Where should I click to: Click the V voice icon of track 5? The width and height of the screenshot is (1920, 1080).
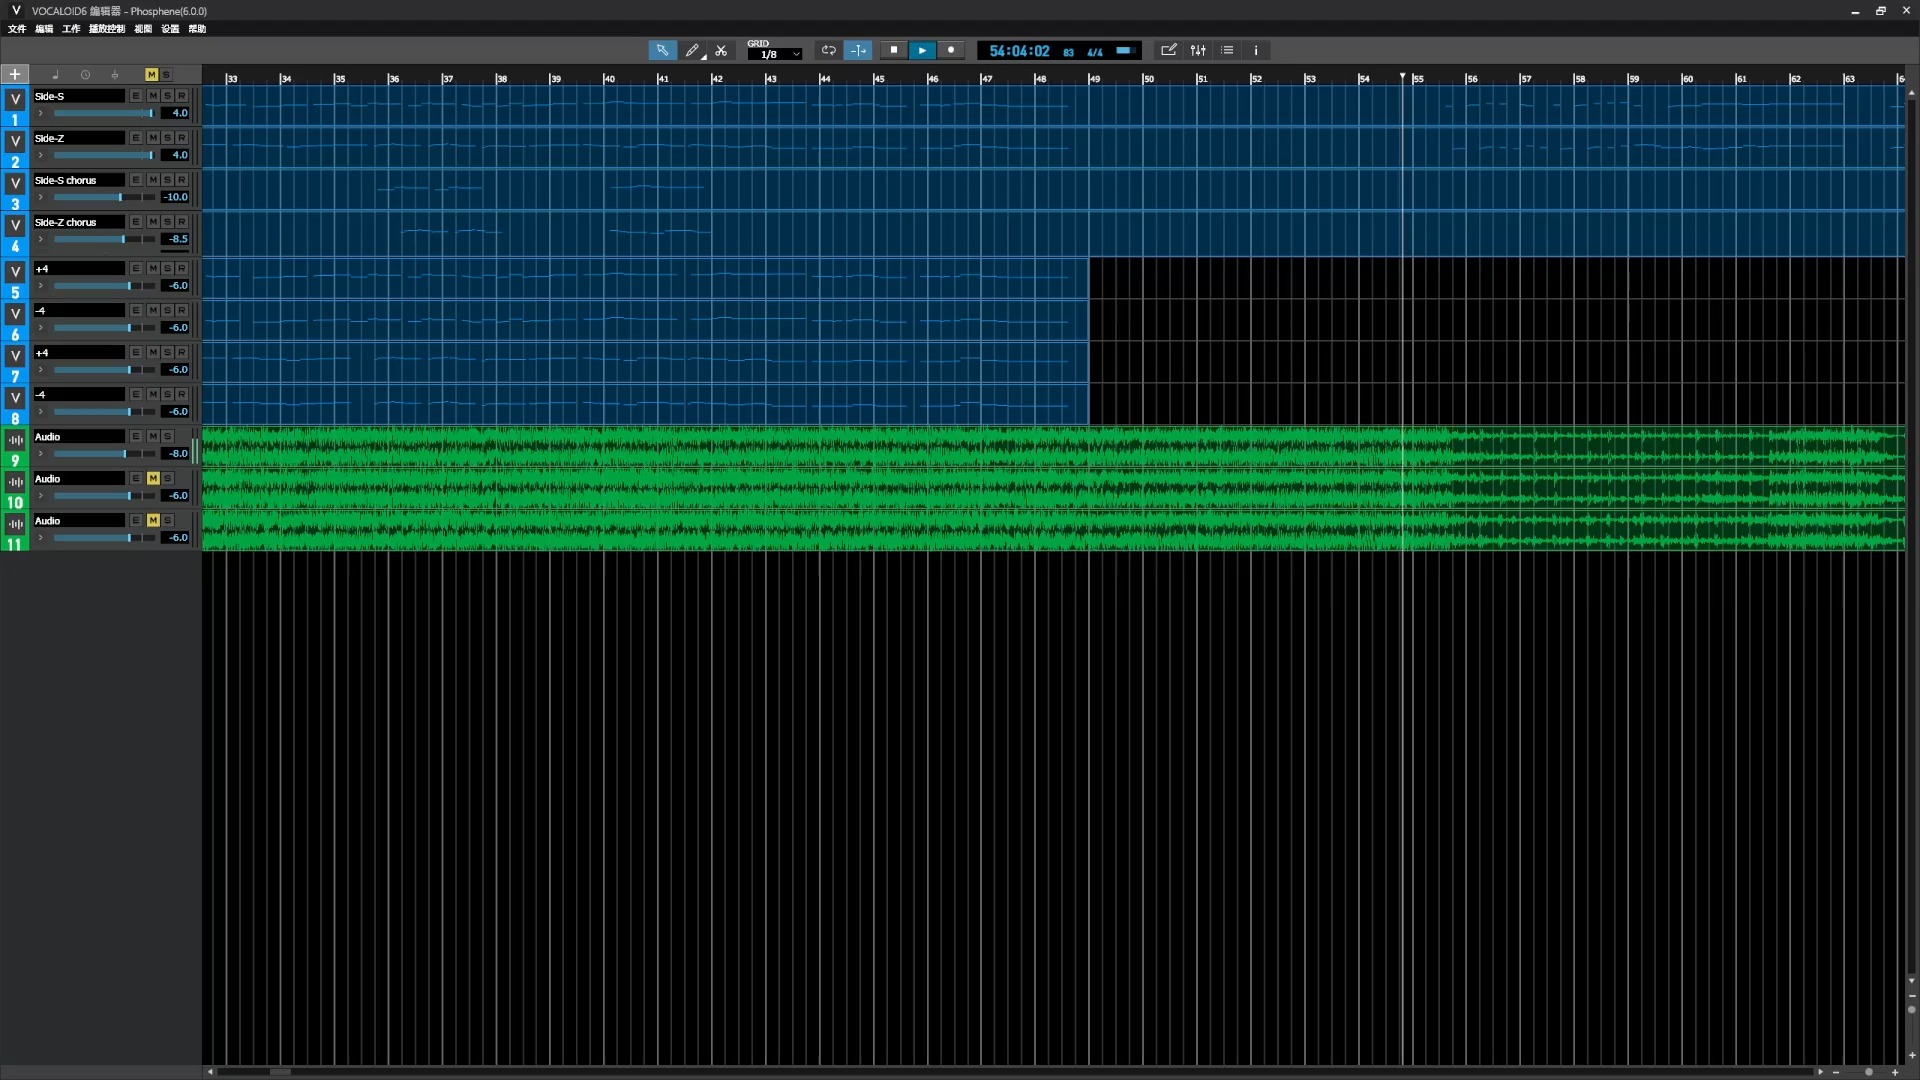[x=15, y=272]
